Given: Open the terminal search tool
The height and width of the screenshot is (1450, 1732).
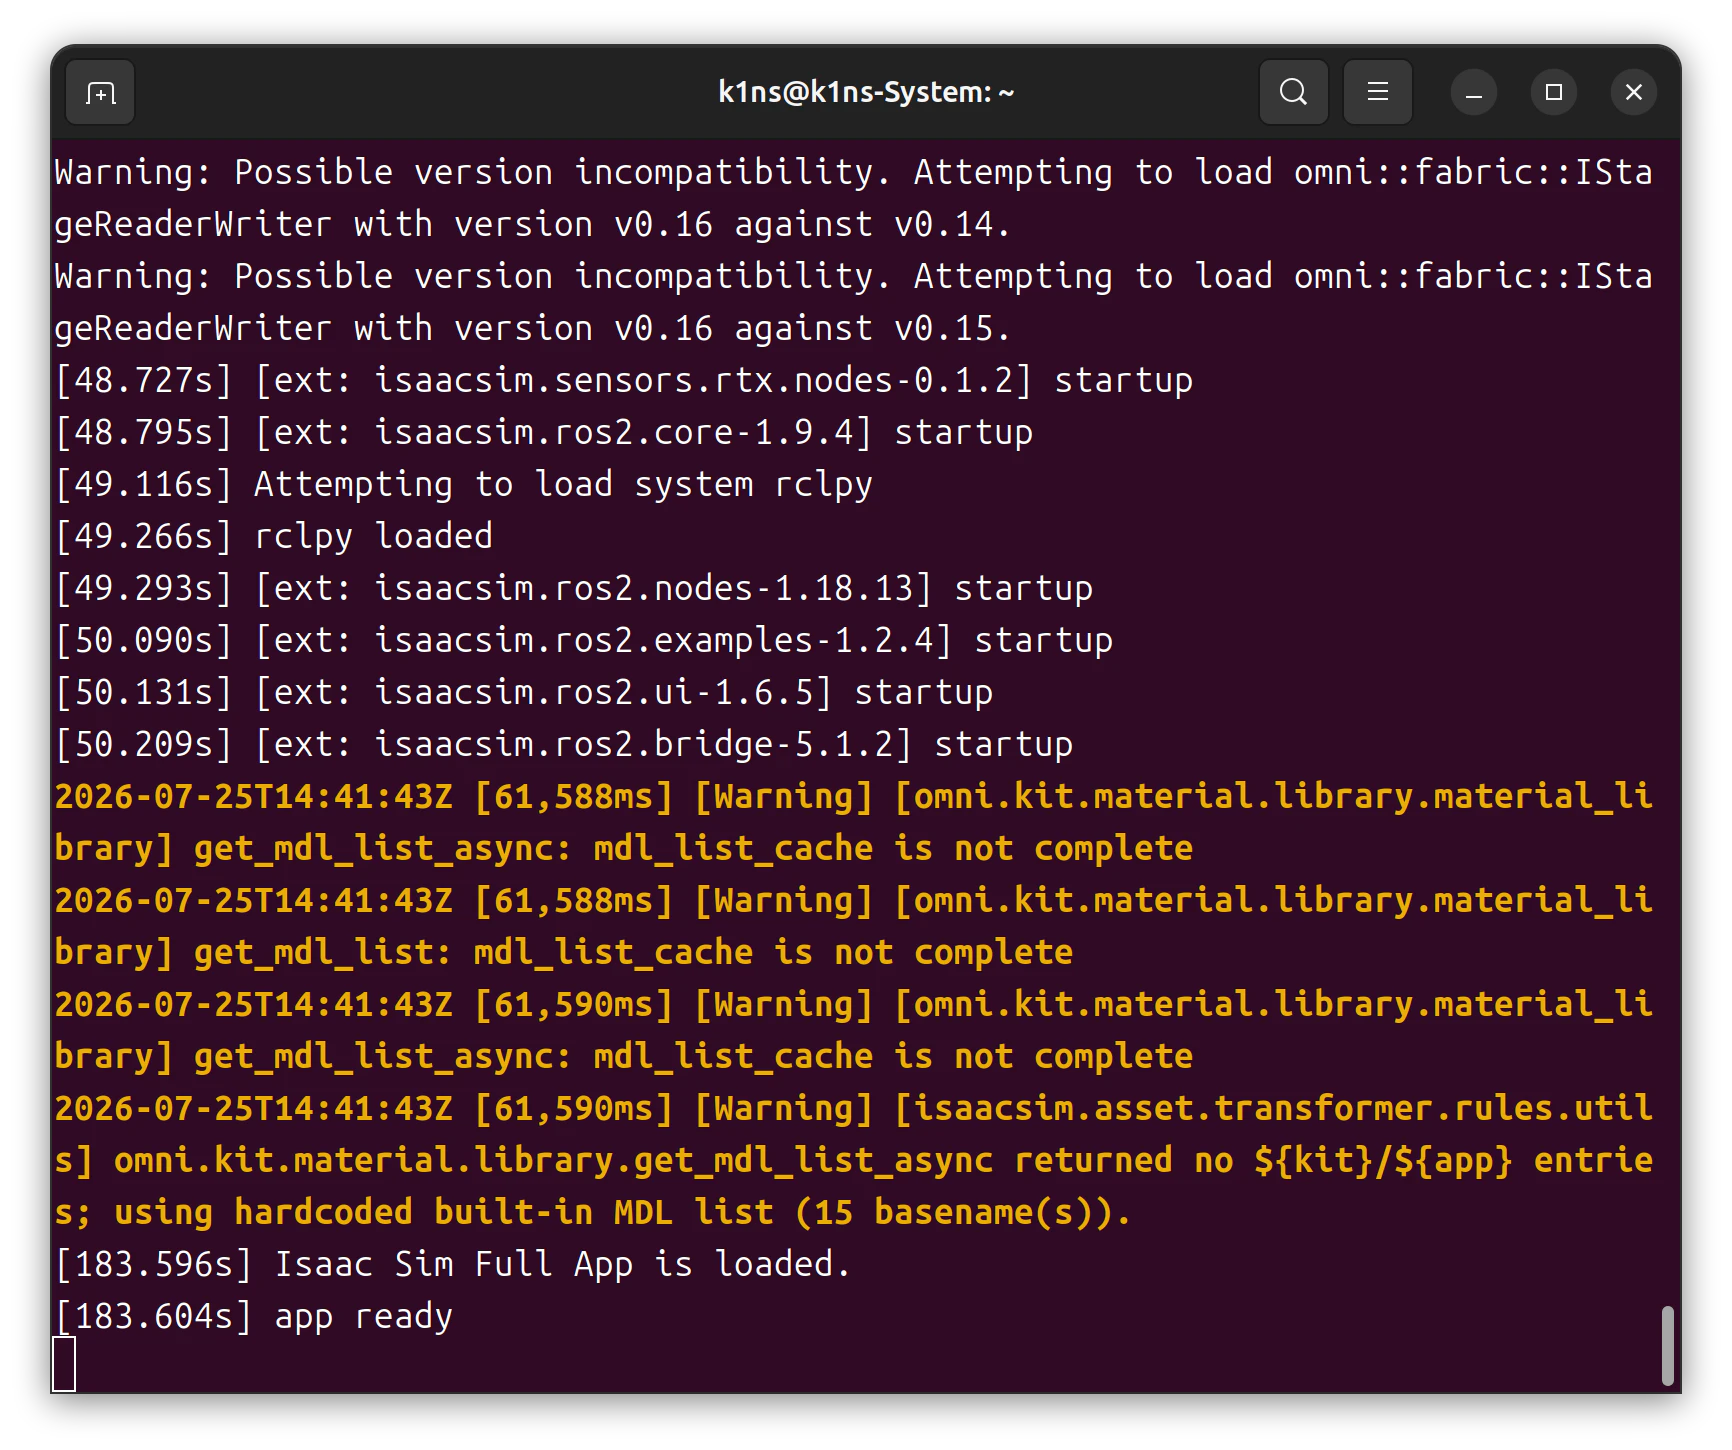Looking at the screenshot, I should point(1293,93).
